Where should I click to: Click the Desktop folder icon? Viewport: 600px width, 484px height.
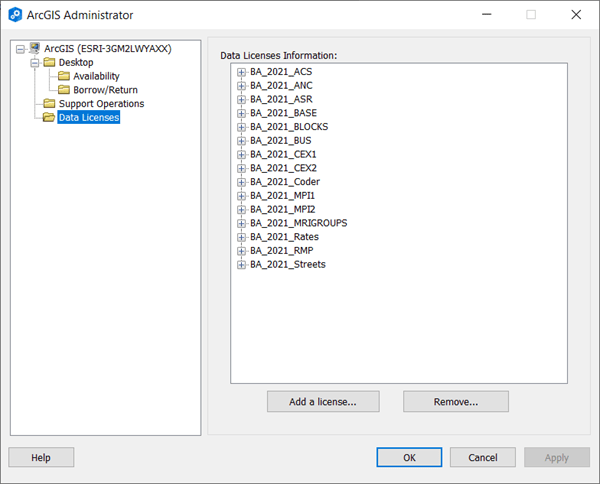point(49,62)
